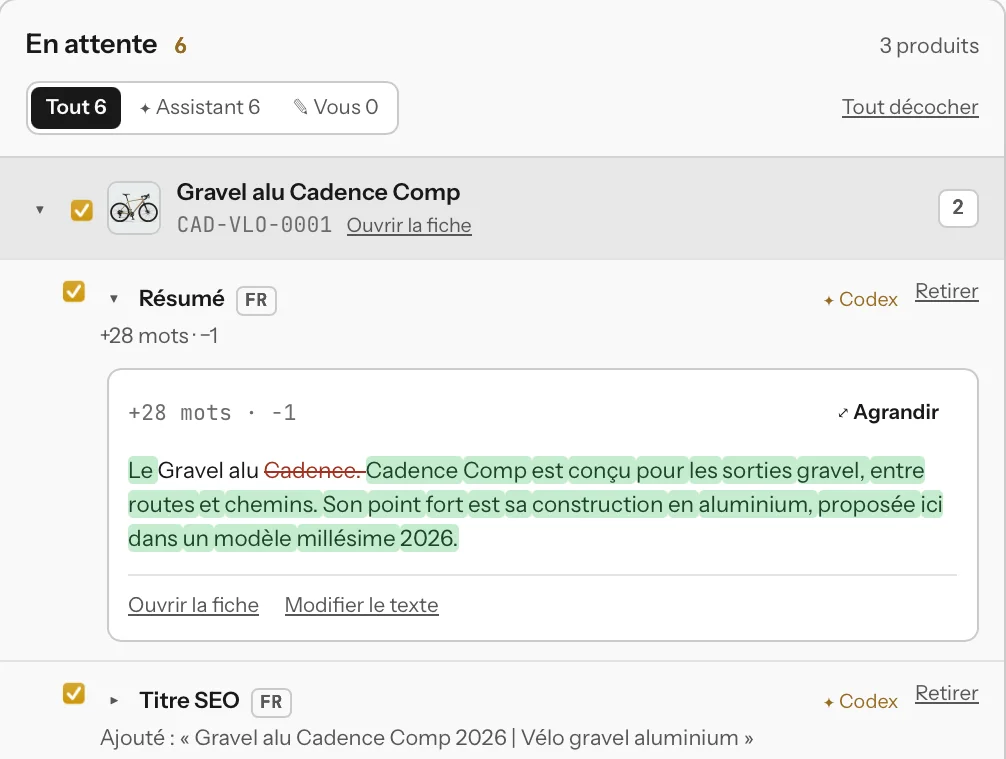Click Modifier le texte link
Screen dimensions: 1006x759
361,605
